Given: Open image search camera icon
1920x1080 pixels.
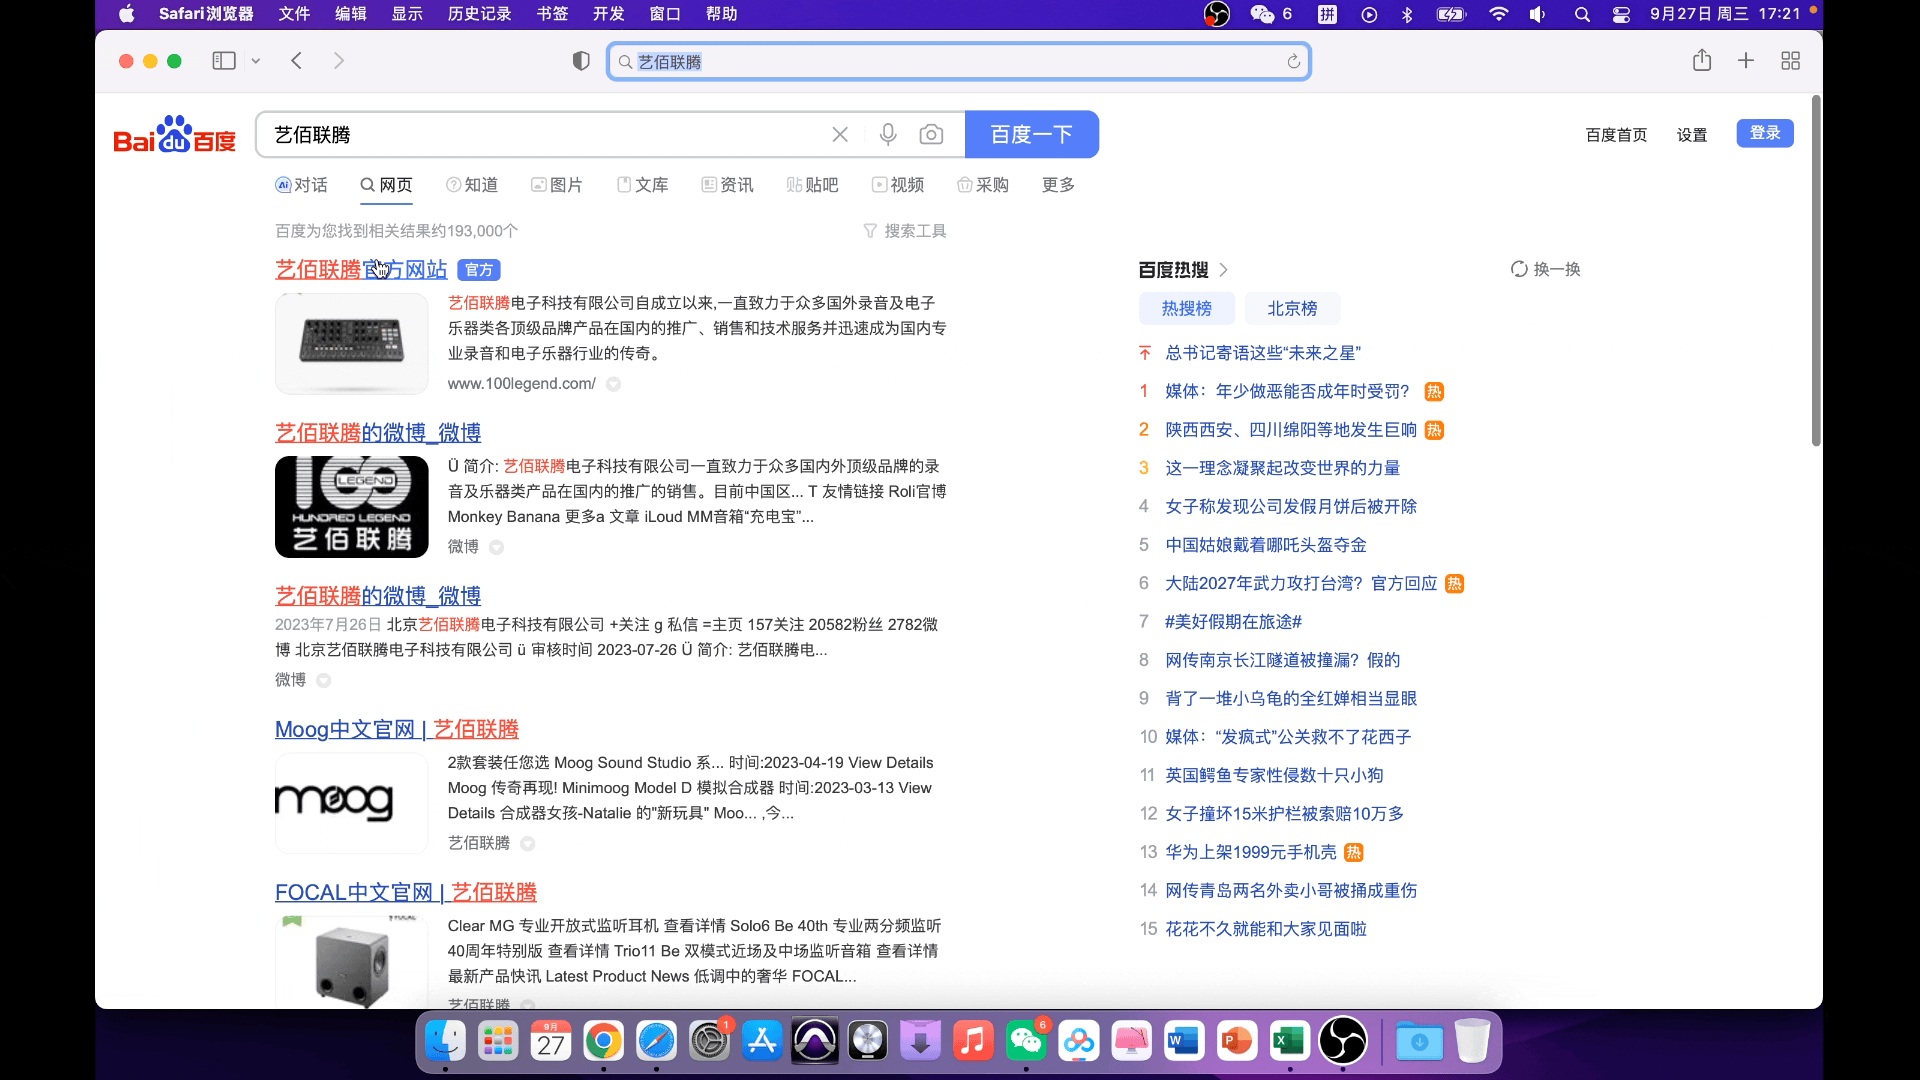Looking at the screenshot, I should pyautogui.click(x=931, y=134).
